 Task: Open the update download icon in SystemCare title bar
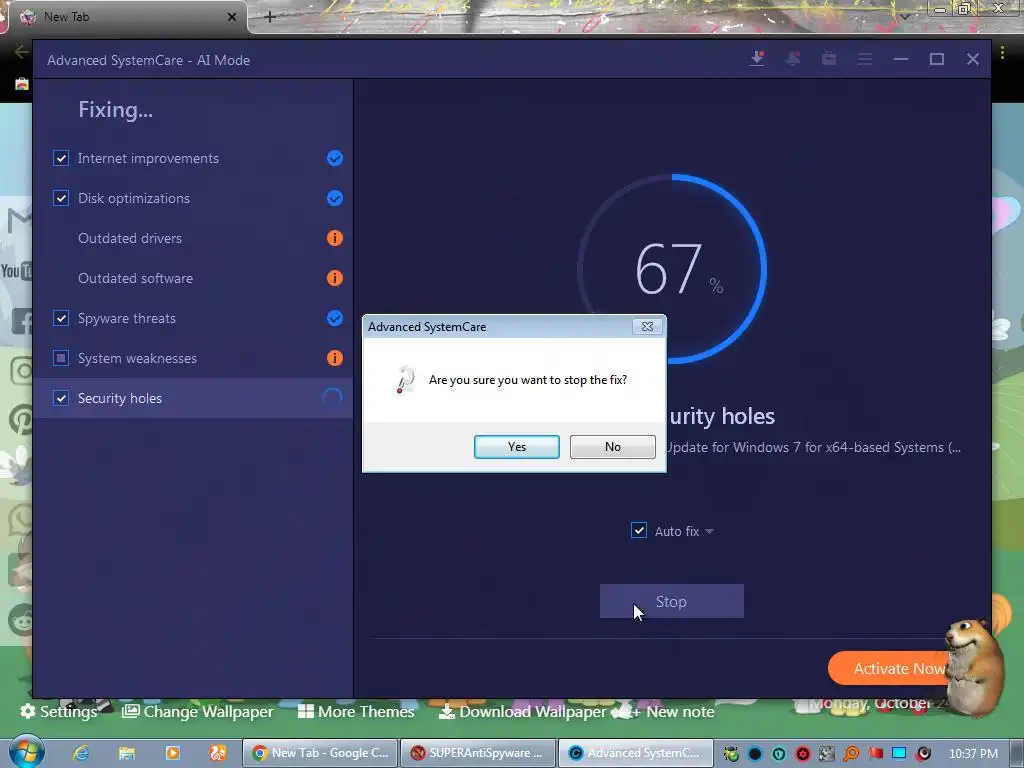(757, 59)
